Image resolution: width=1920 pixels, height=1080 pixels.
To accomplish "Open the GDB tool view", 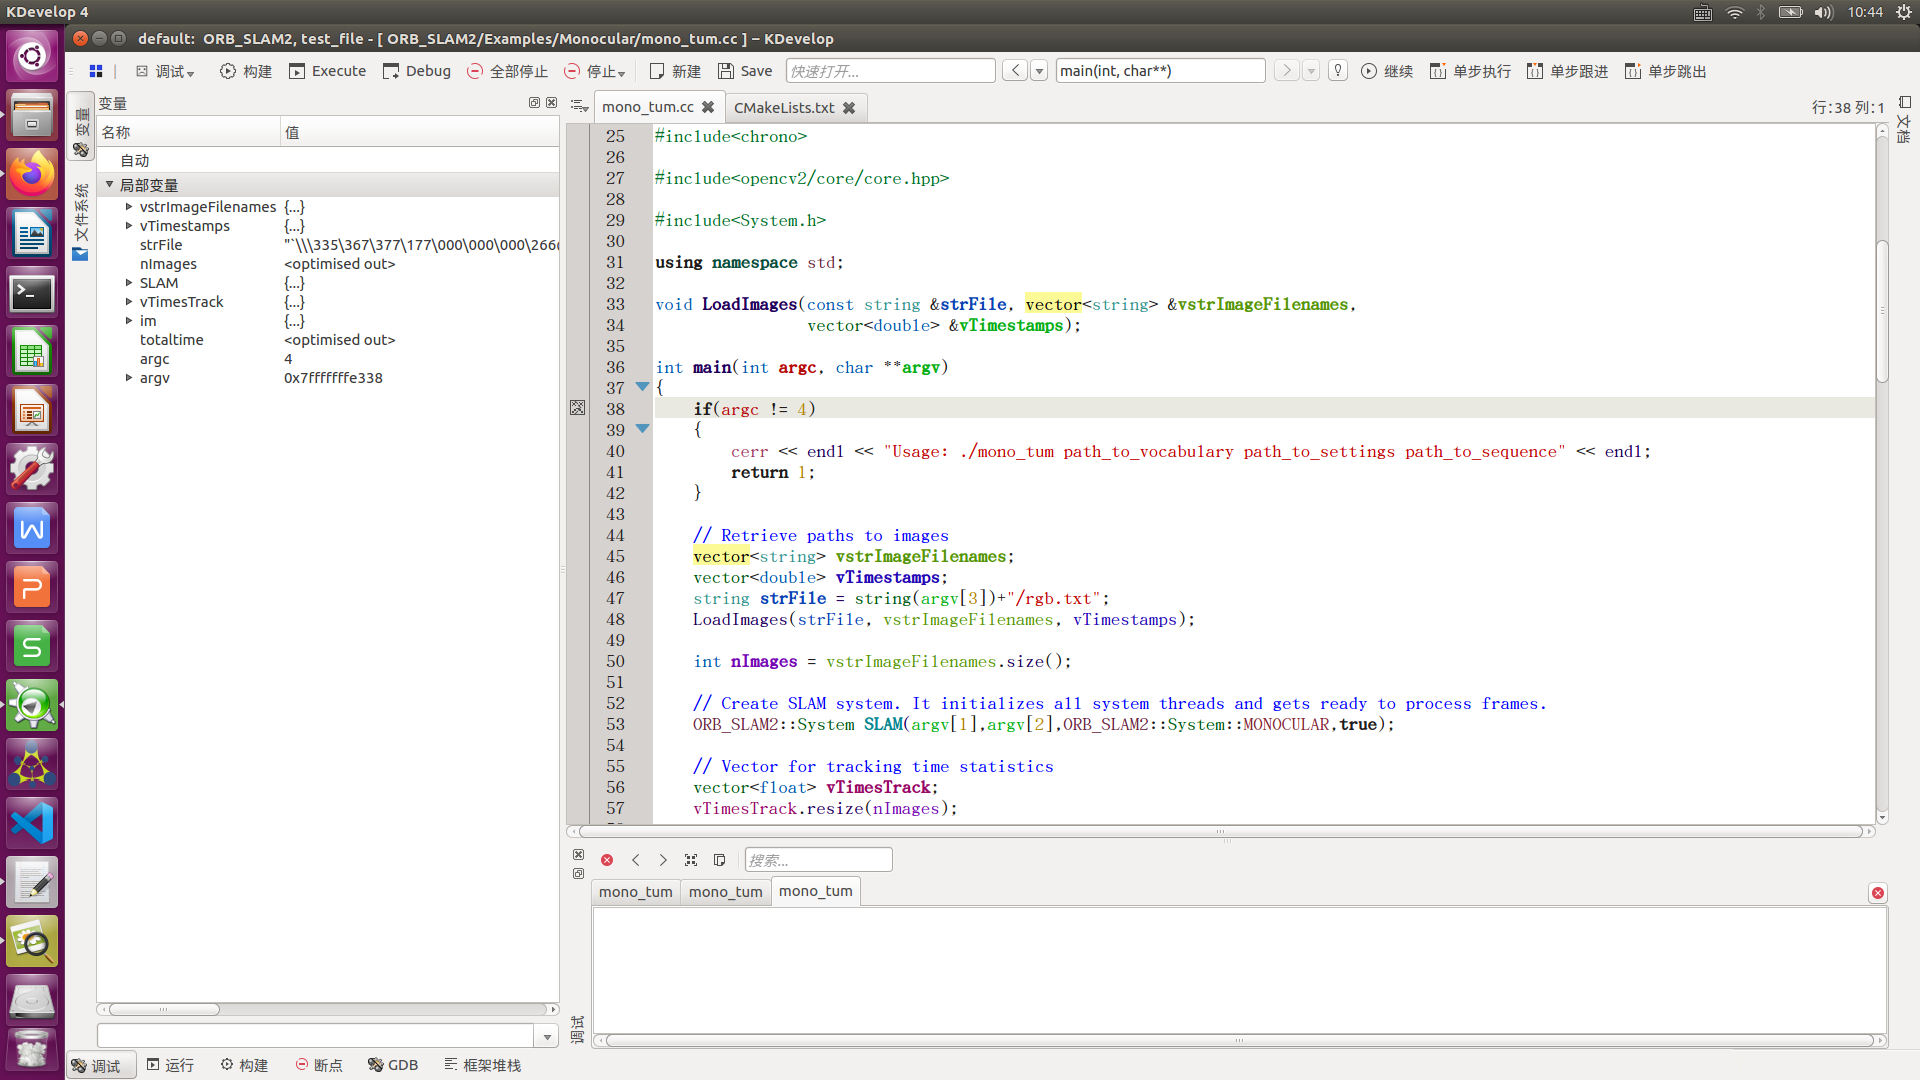I will click(393, 1065).
